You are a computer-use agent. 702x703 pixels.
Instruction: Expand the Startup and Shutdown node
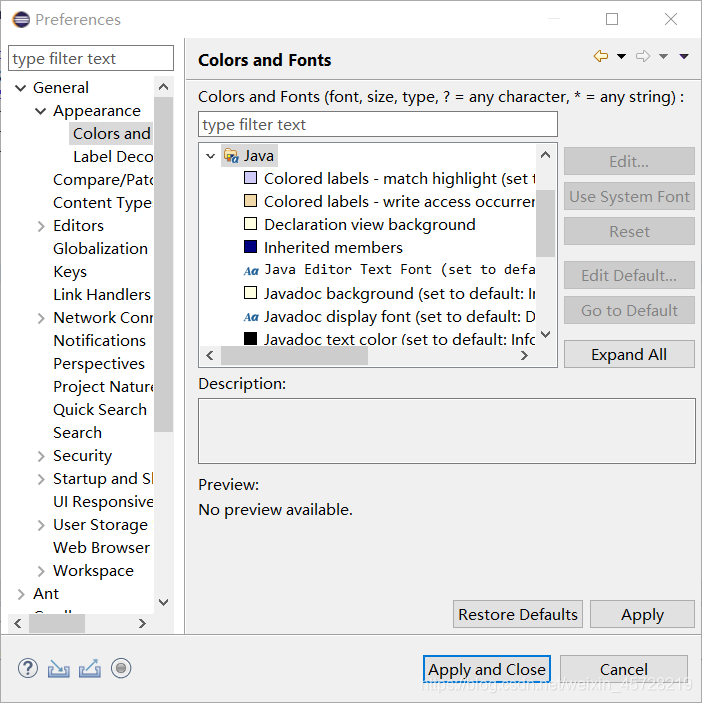pyautogui.click(x=41, y=479)
